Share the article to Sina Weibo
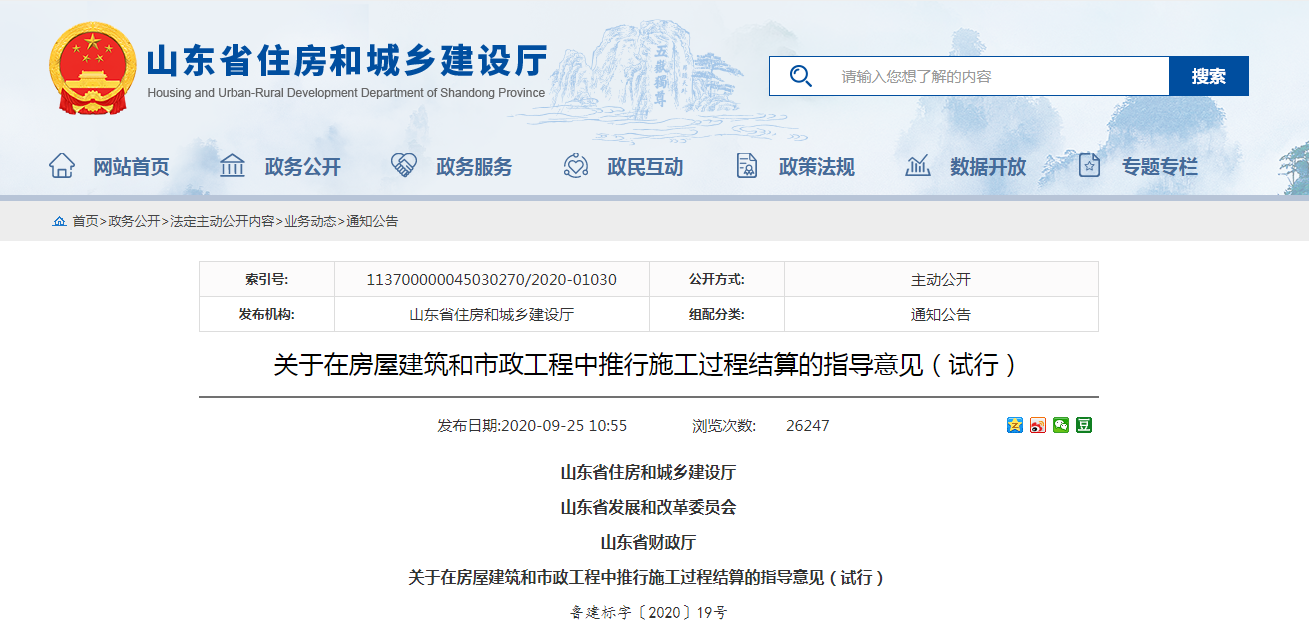1309x627 pixels. 1038,425
